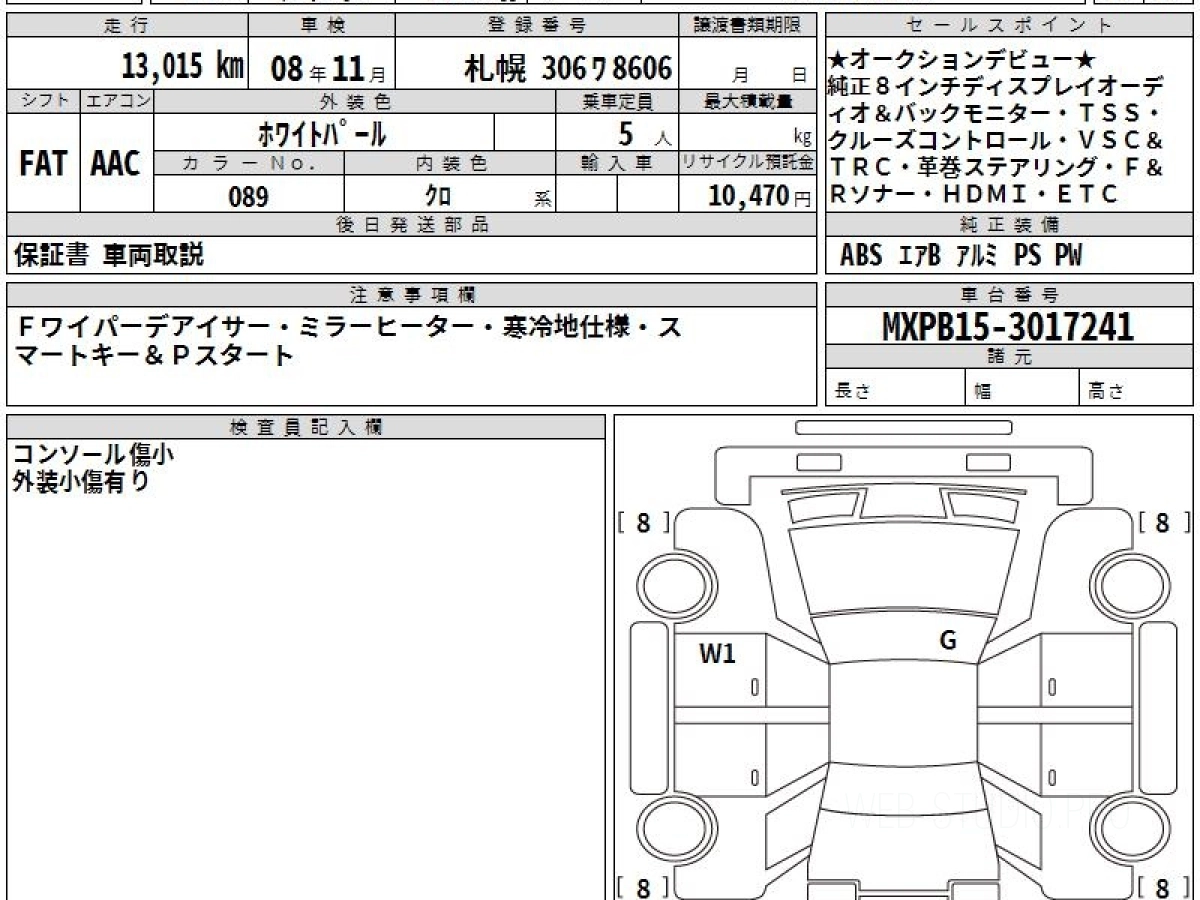Screen dimensions: 1200x900
Task: Select interior color クロ
Action: 438,196
